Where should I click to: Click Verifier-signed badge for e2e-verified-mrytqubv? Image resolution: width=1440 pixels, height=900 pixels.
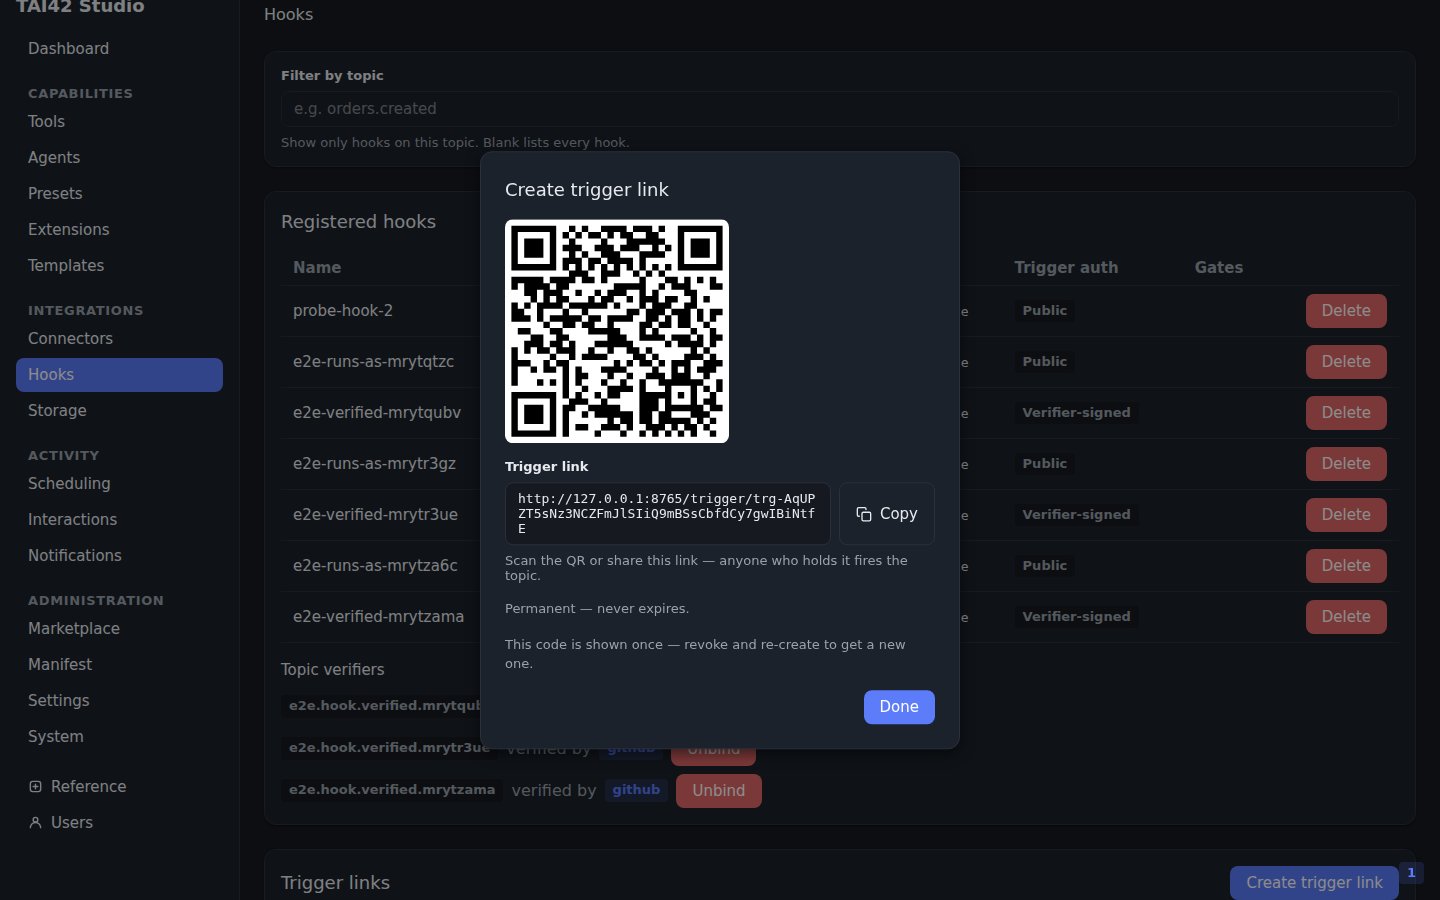pos(1076,413)
